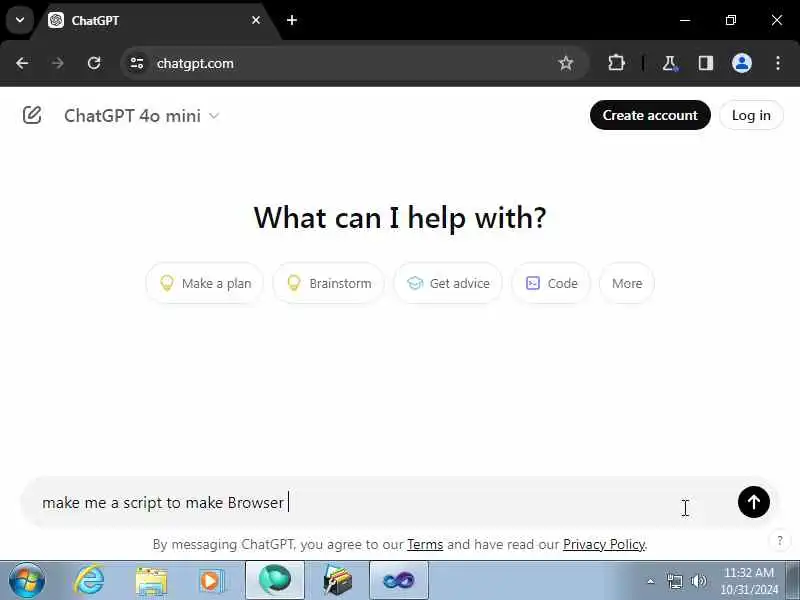
Task: Choose the Get advice suggestion
Action: coord(448,283)
